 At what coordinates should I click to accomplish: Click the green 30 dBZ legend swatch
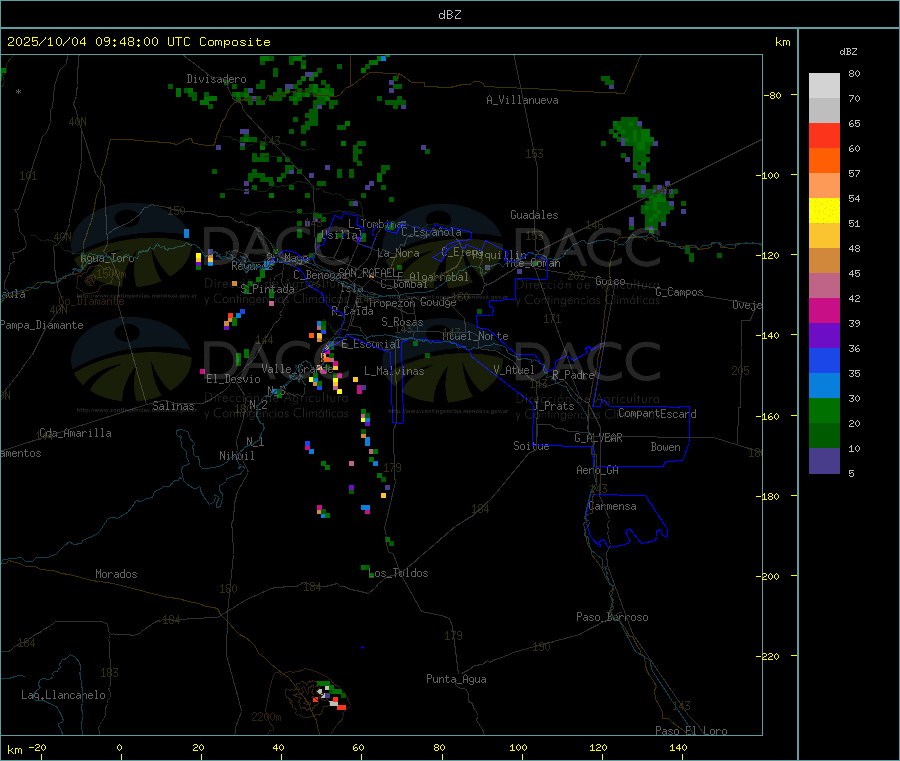point(824,410)
